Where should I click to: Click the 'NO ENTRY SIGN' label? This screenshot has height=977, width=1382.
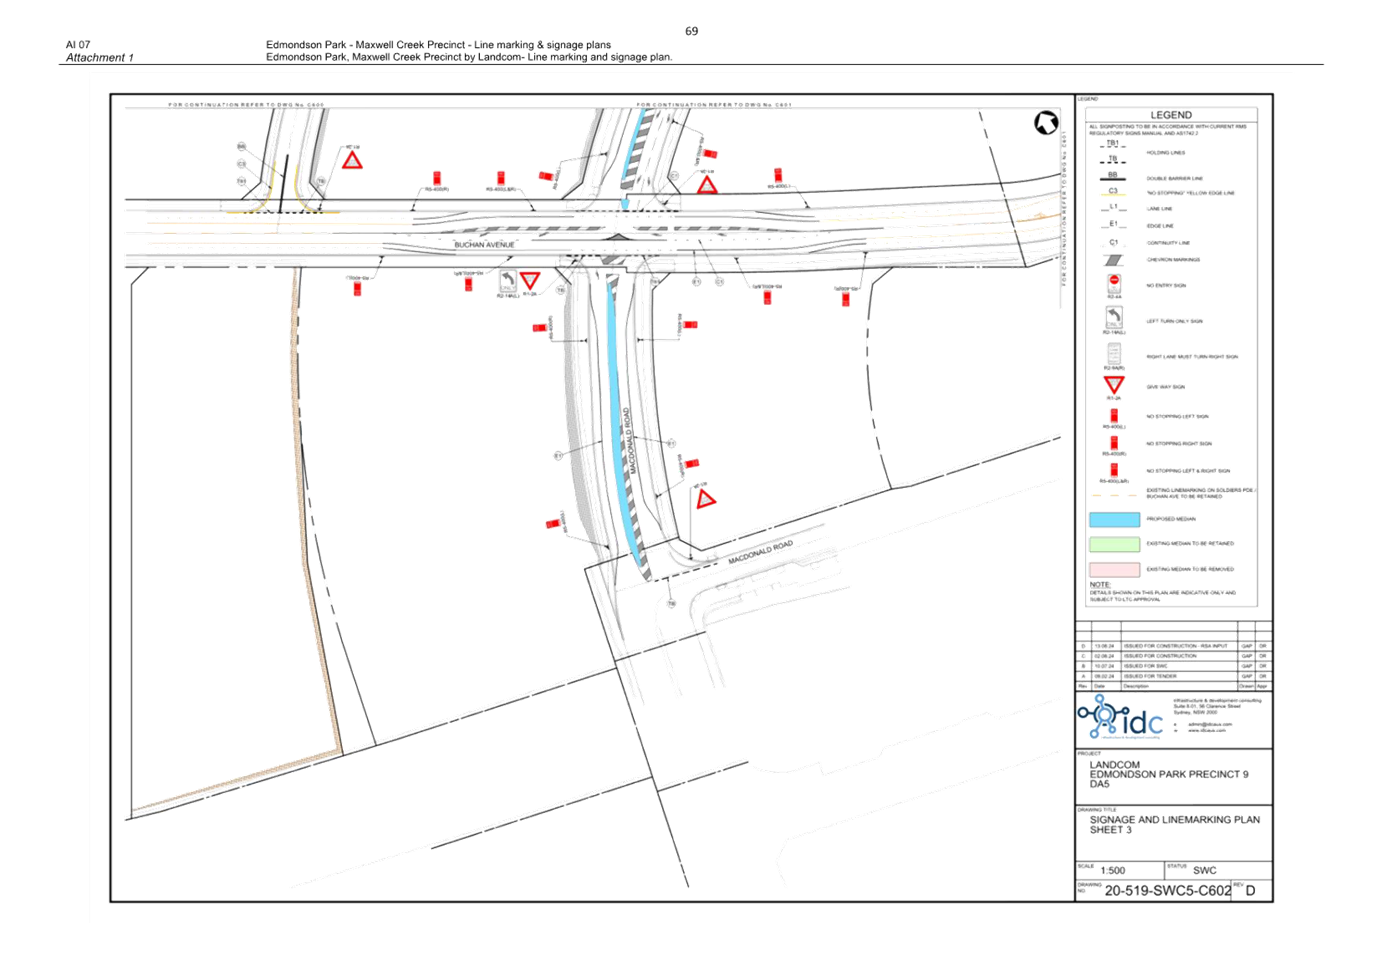1166,285
